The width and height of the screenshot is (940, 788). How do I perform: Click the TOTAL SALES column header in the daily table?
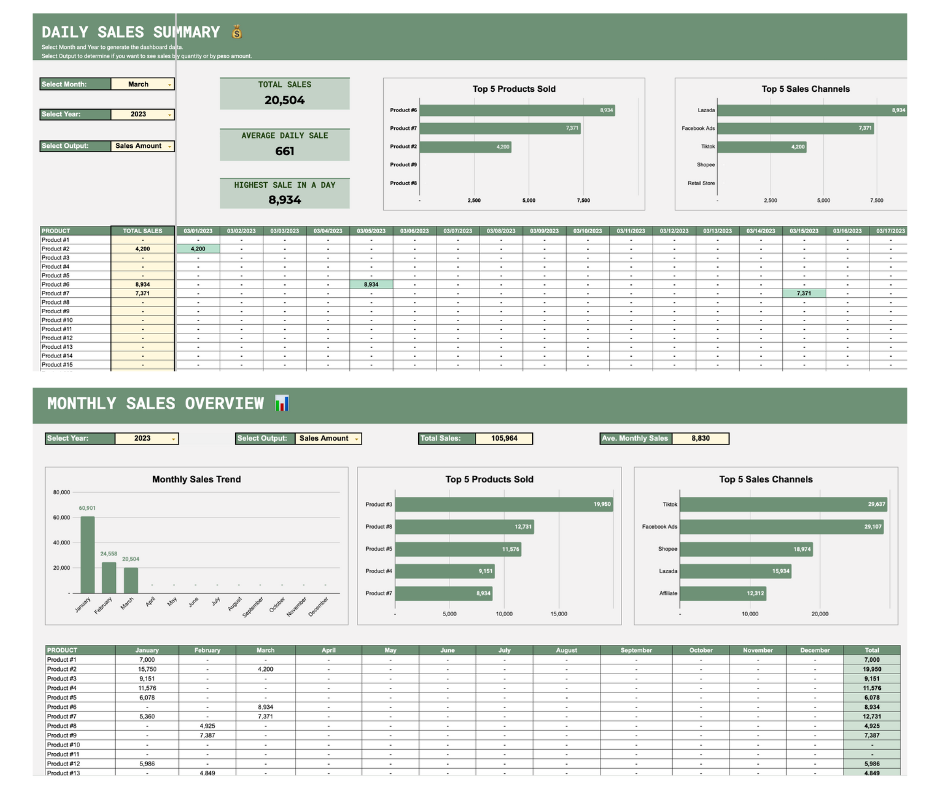143,231
